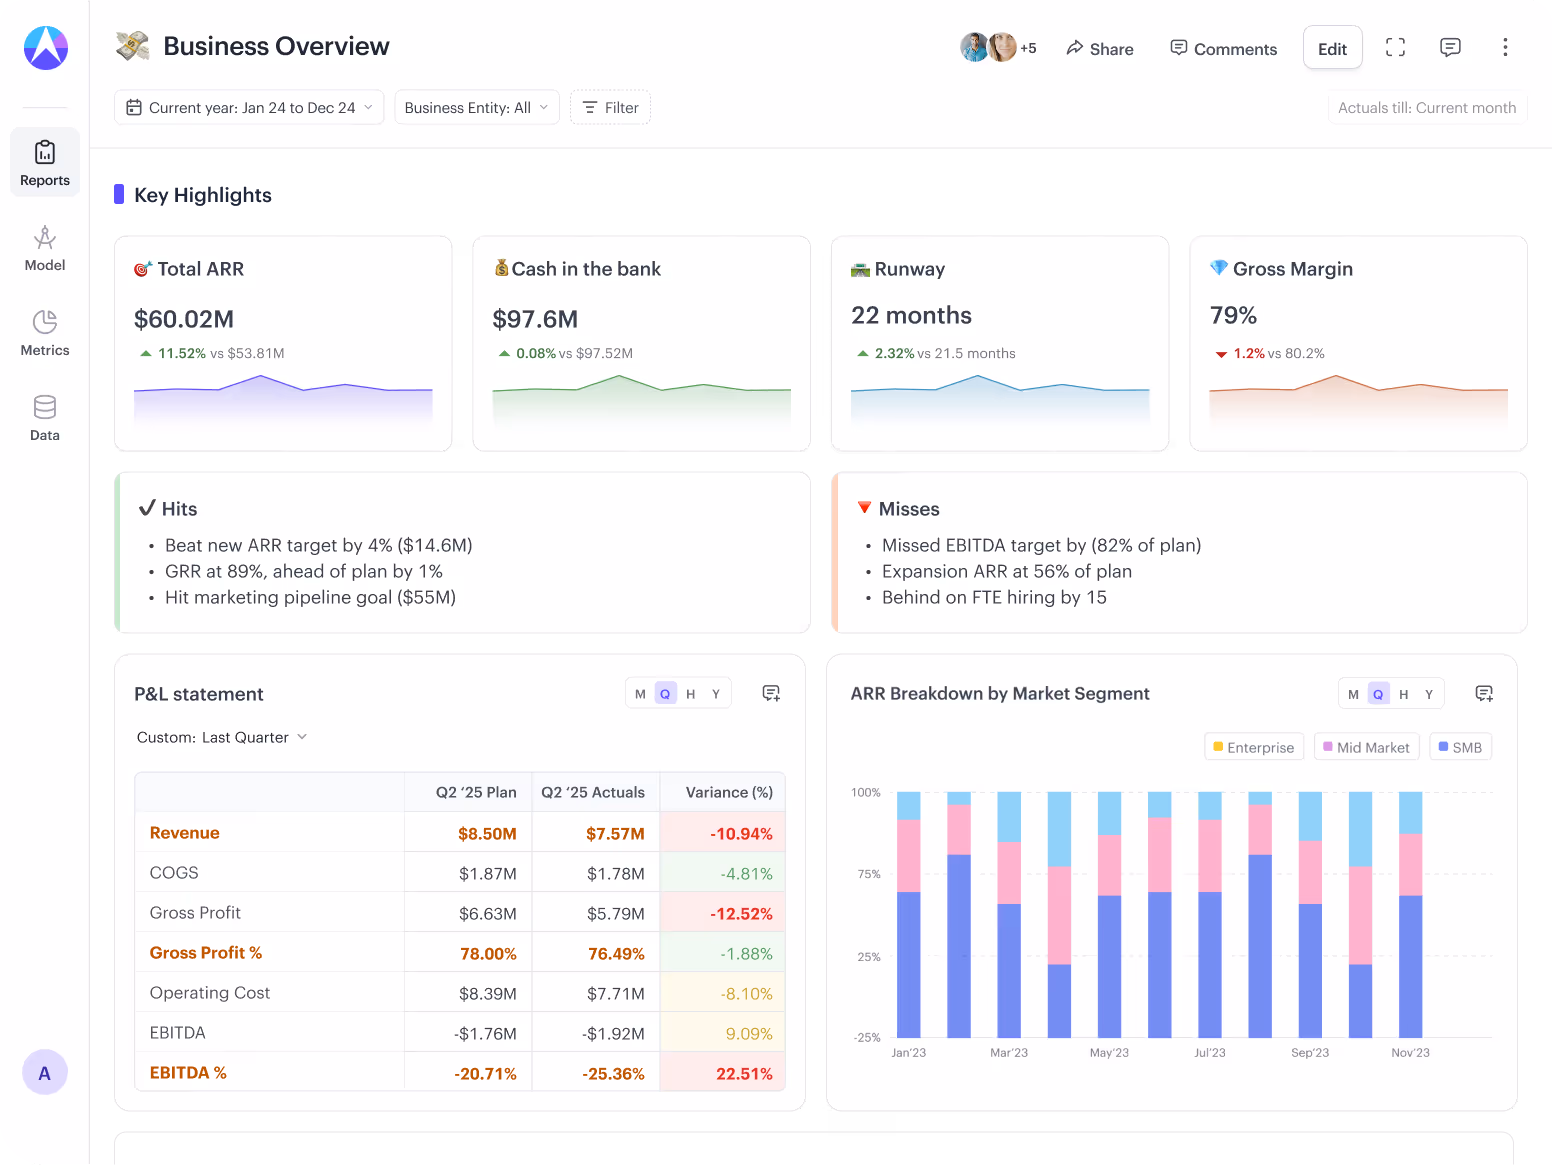
Task: Go to the Model sidebar section
Action: pos(45,249)
